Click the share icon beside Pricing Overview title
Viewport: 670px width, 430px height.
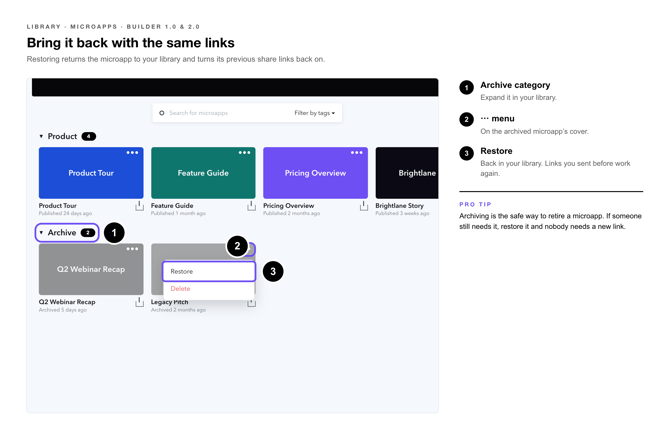point(364,206)
